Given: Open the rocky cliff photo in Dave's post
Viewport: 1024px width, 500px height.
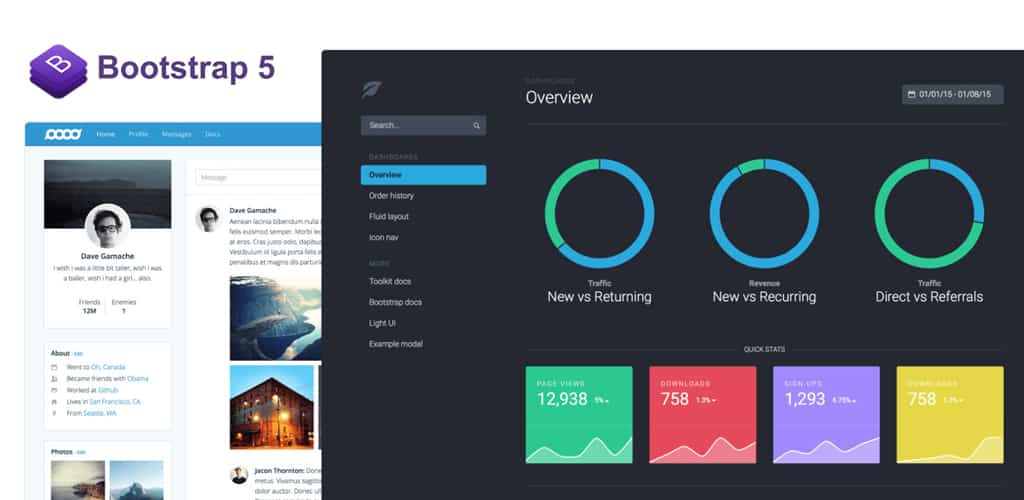Looking at the screenshot, I should pos(276,318).
